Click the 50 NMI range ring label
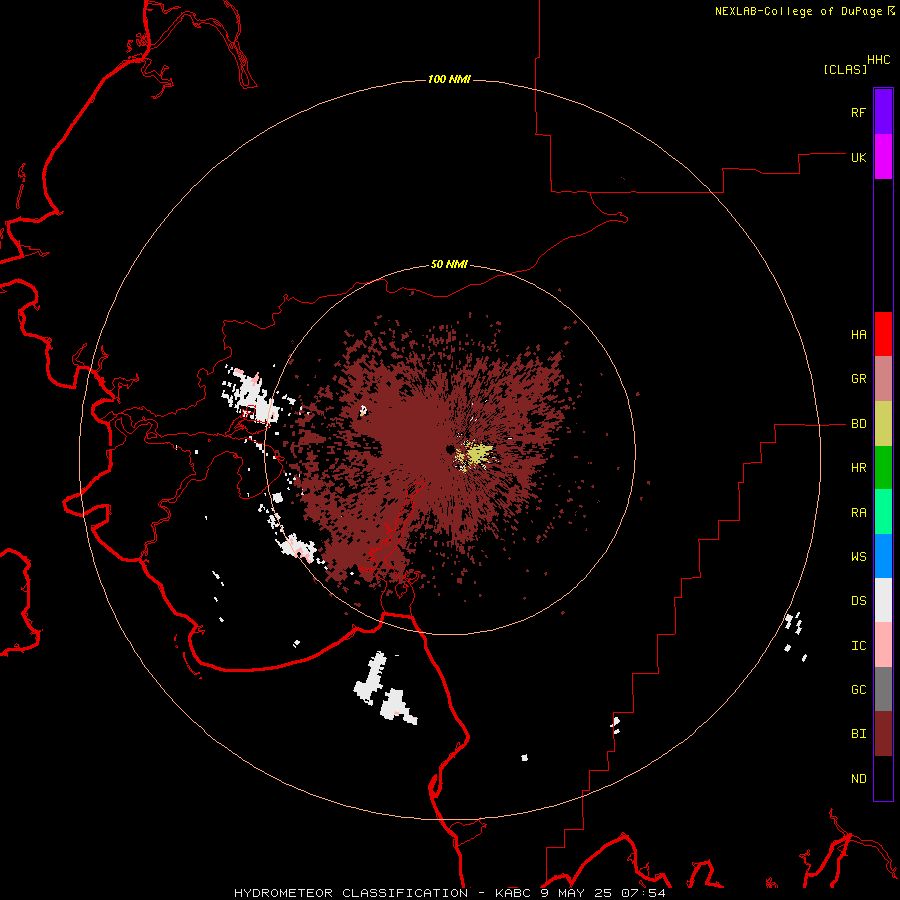Viewport: 900px width, 900px height. [449, 264]
